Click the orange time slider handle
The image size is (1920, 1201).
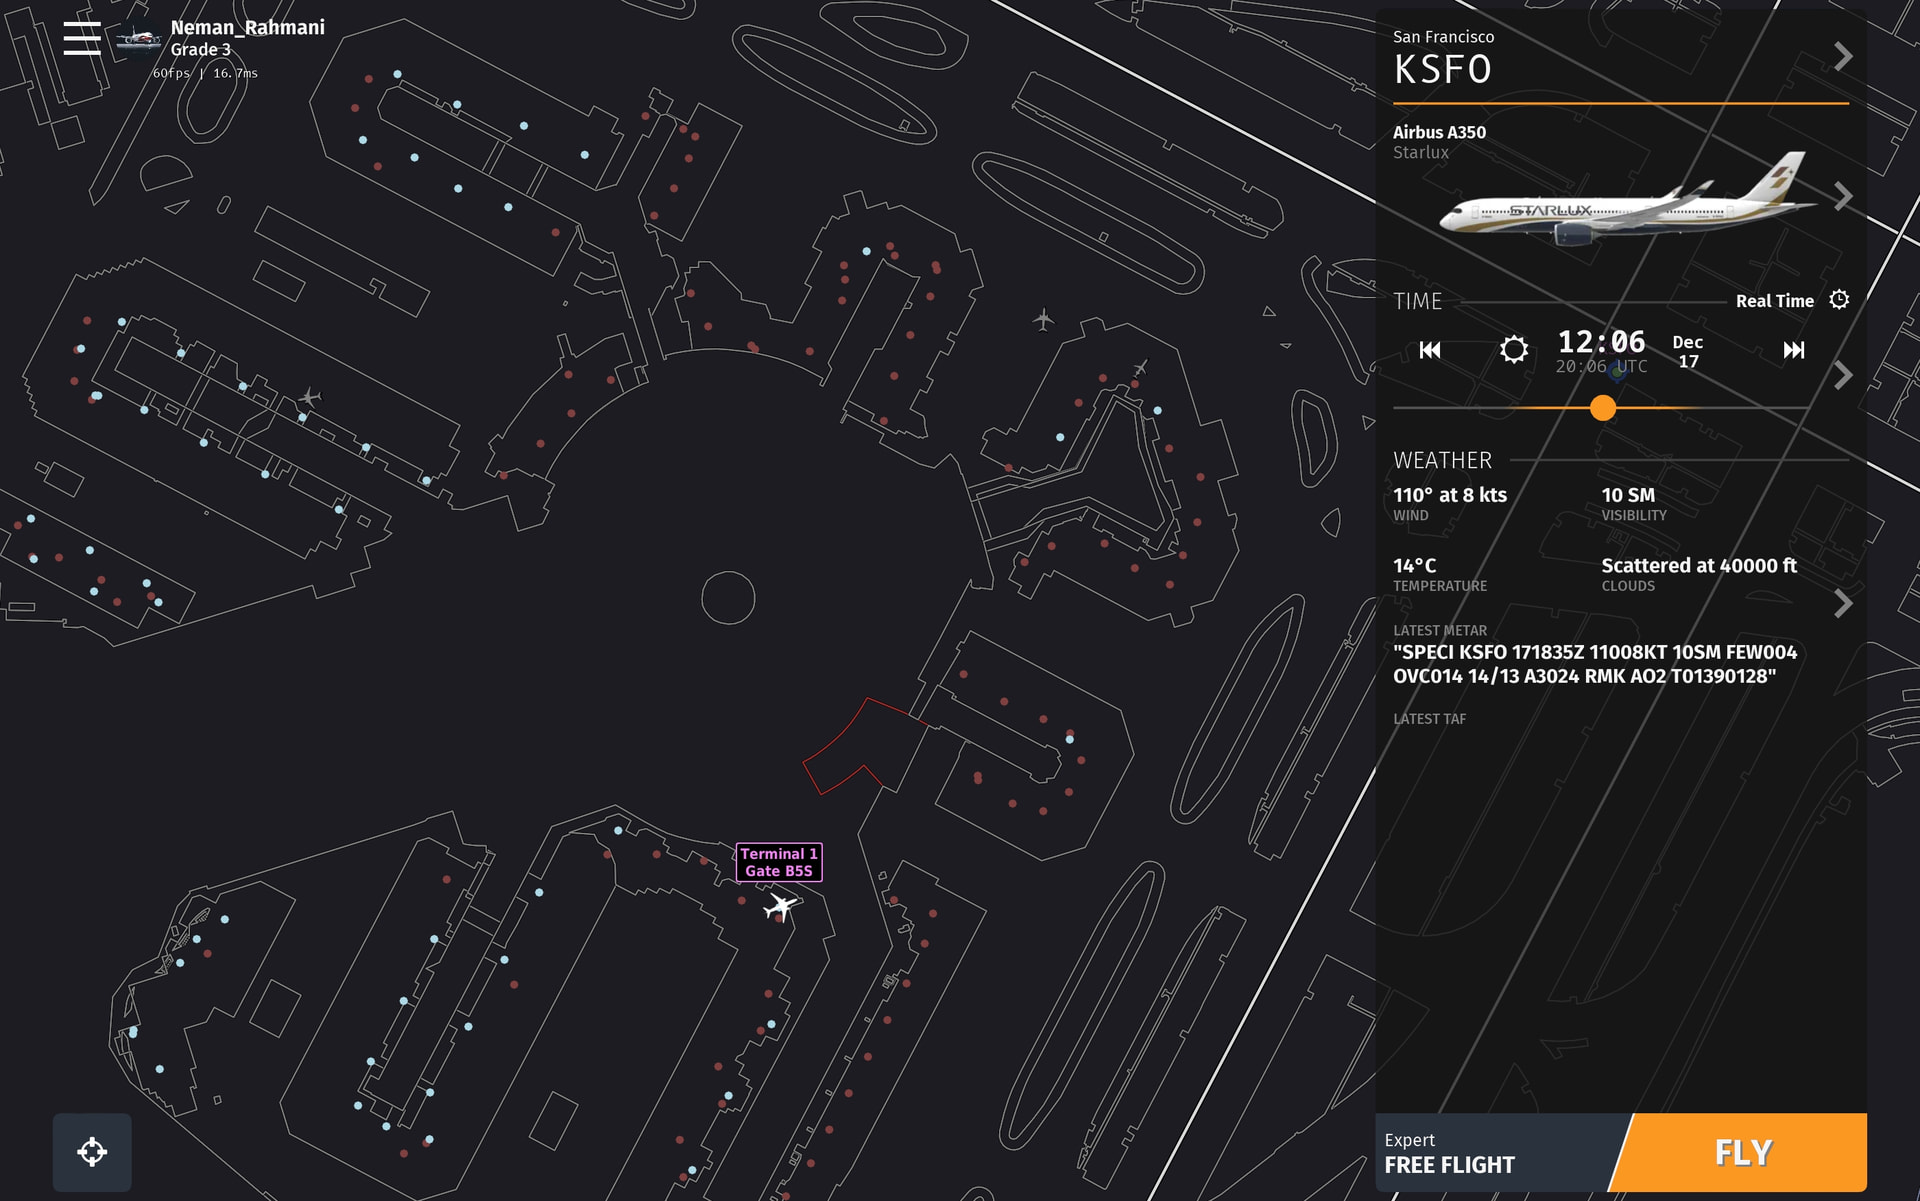click(x=1602, y=408)
